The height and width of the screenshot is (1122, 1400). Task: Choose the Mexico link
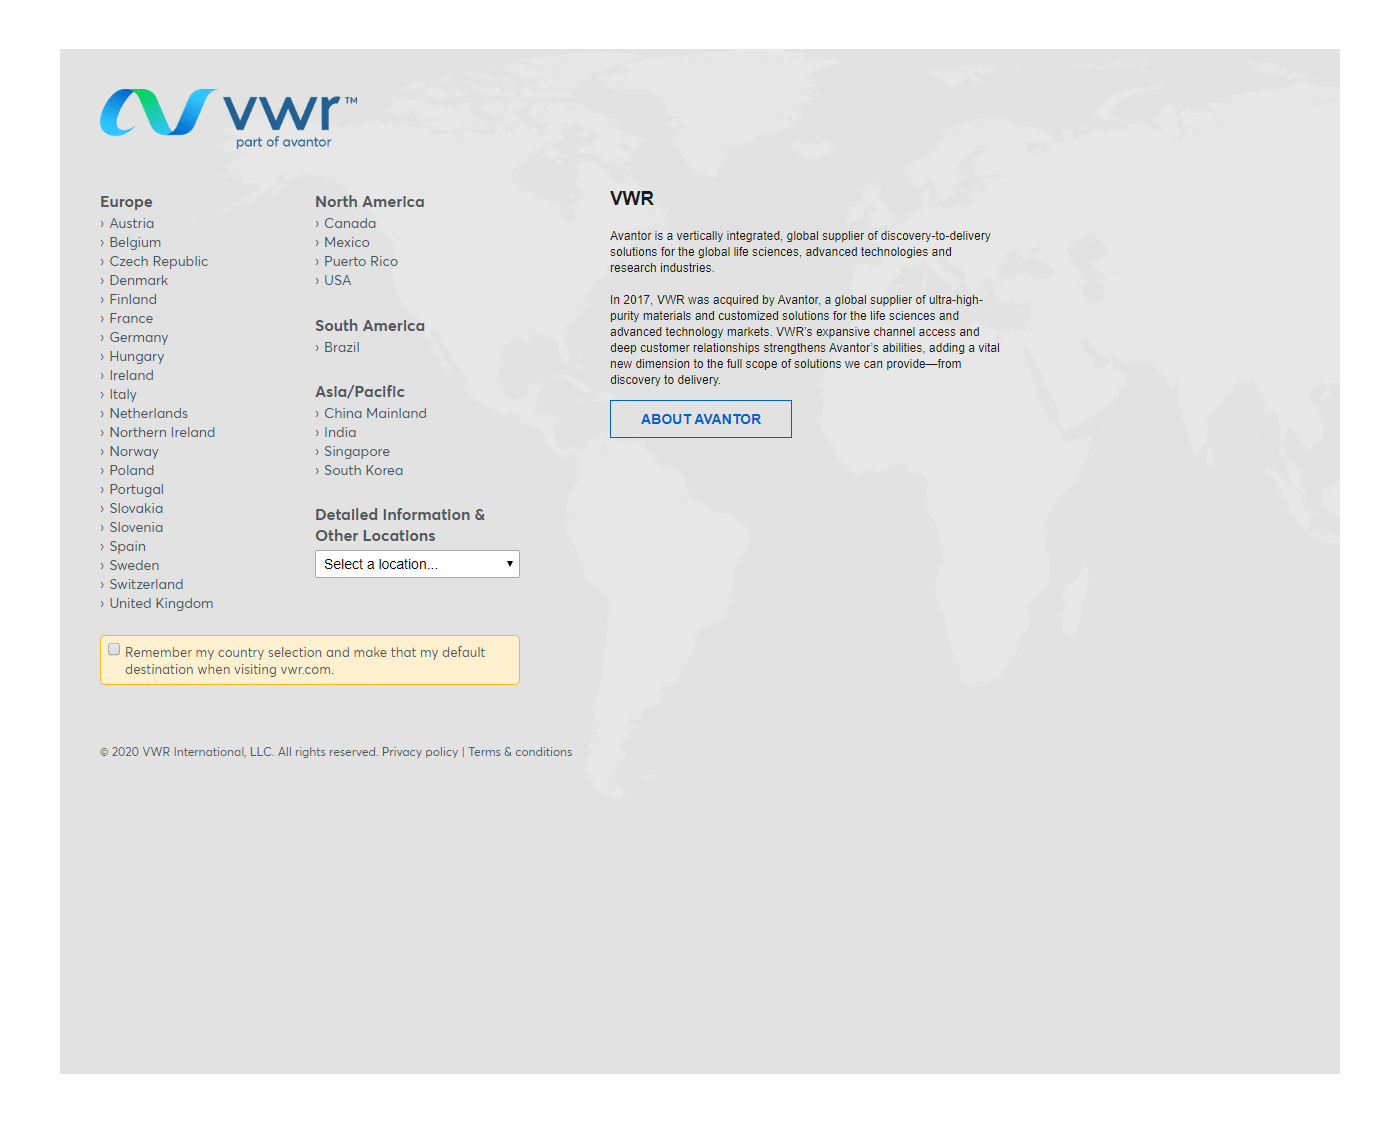coord(346,243)
